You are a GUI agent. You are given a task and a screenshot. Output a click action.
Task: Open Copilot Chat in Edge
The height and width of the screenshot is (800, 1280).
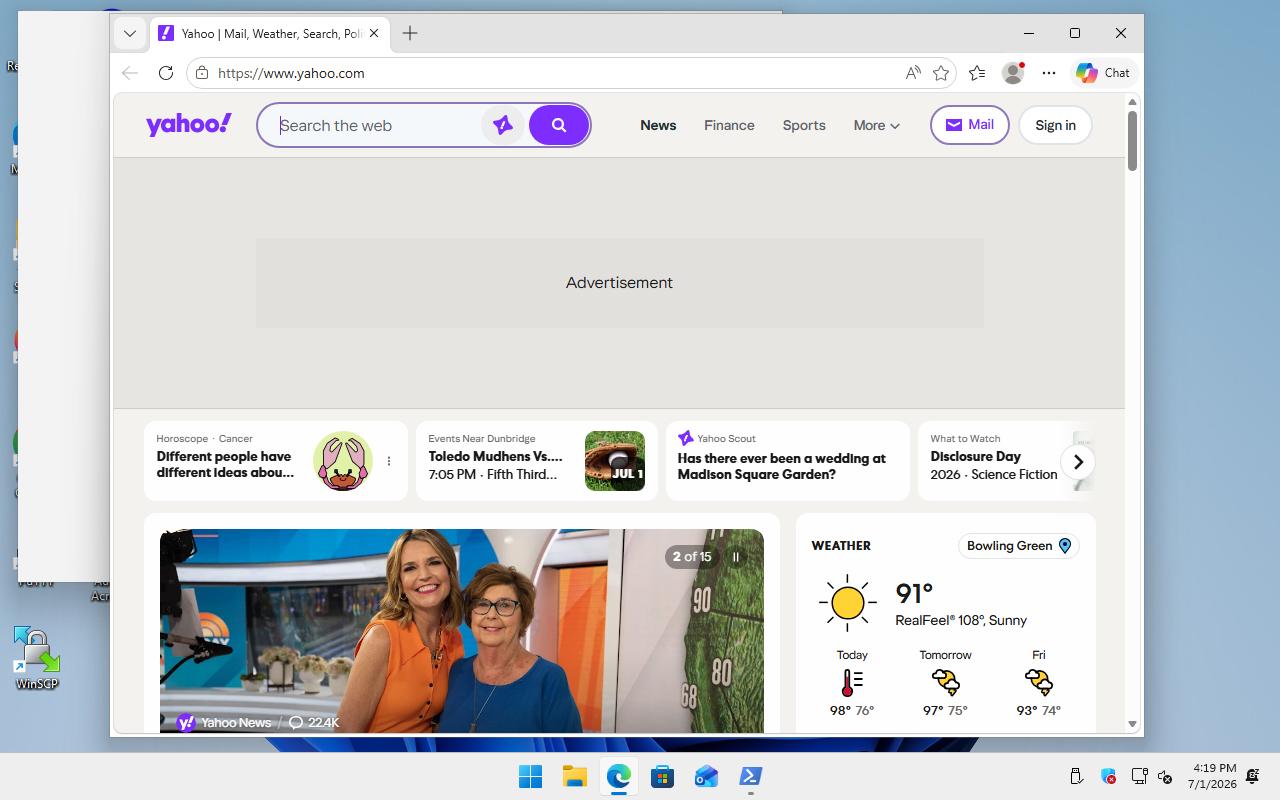point(1102,73)
